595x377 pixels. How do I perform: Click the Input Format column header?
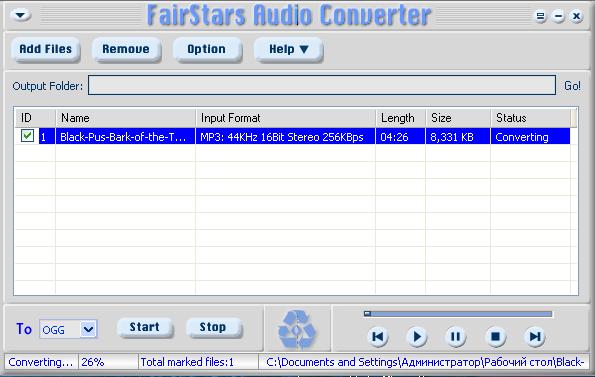pos(285,118)
